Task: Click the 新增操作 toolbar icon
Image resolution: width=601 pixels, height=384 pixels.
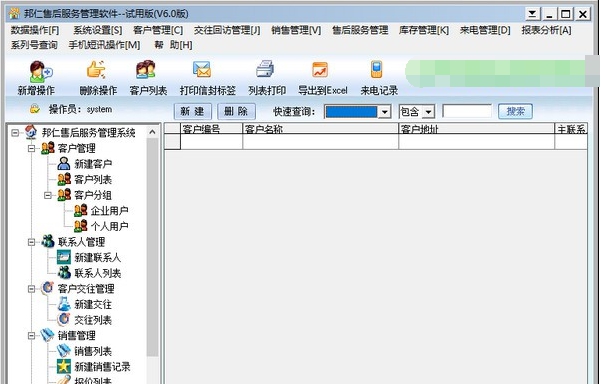Action: point(41,72)
